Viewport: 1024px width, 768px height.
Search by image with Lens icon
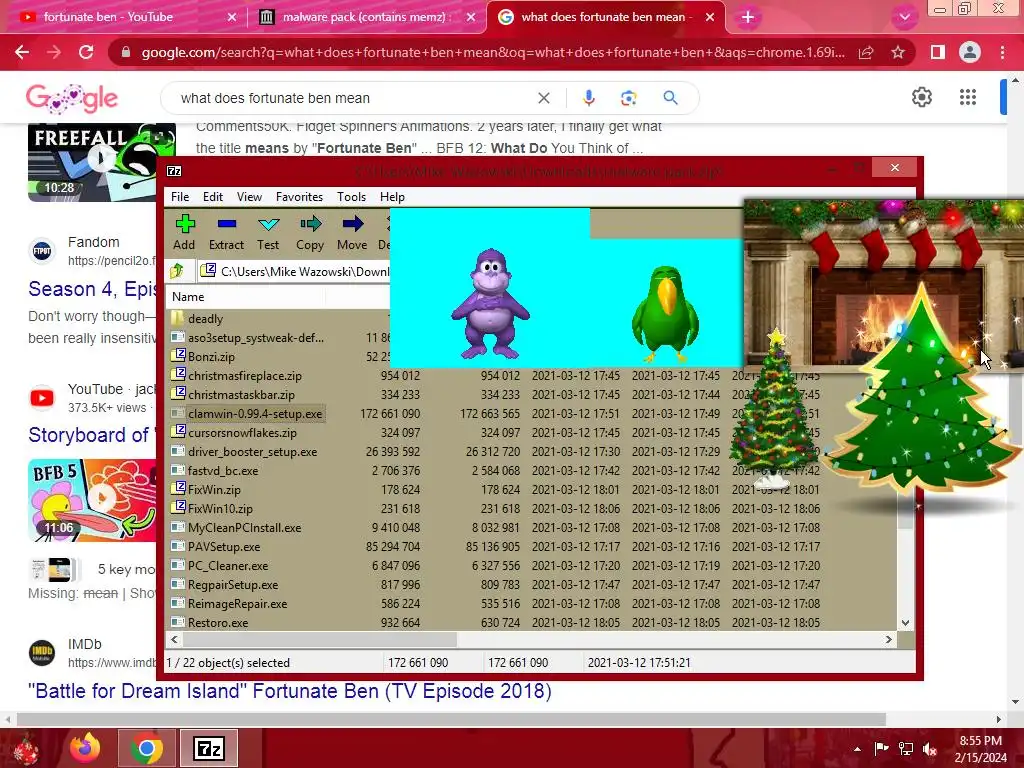coord(628,98)
